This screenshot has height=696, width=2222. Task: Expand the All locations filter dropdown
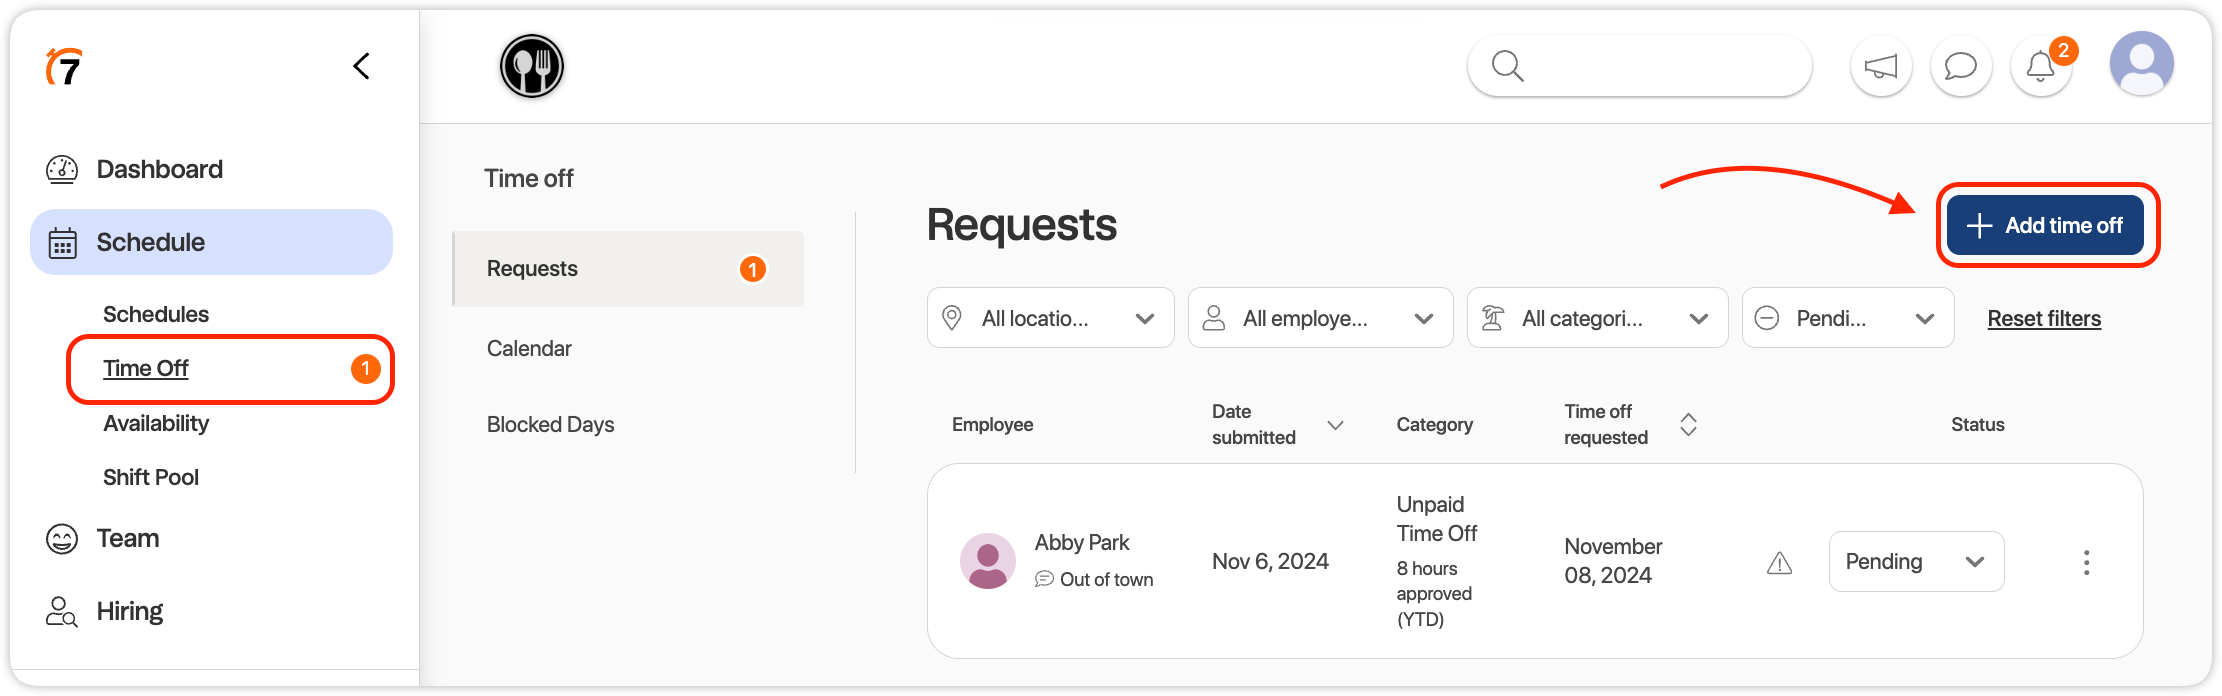[1050, 318]
